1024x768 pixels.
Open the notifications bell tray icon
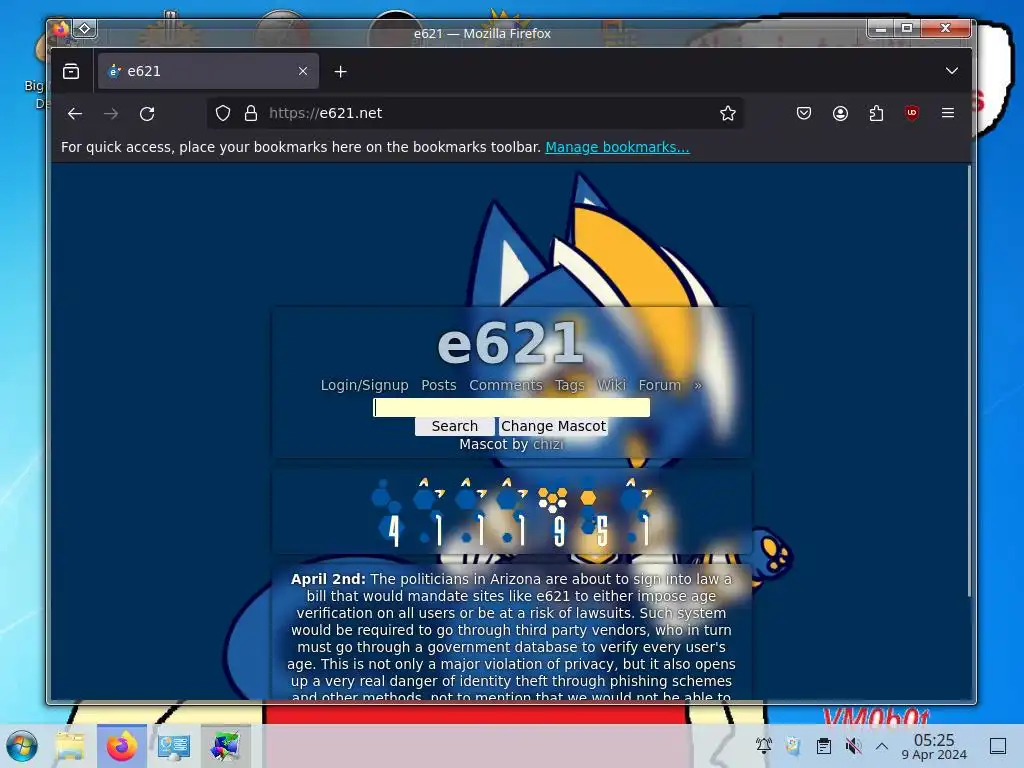pos(763,745)
